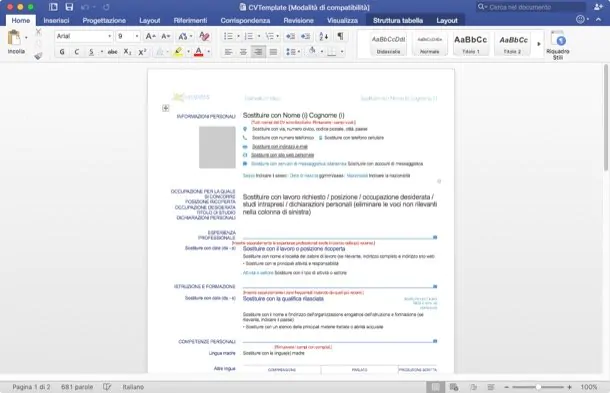Save the document with the floppy disk icon
The image size is (610, 393).
(69, 7)
